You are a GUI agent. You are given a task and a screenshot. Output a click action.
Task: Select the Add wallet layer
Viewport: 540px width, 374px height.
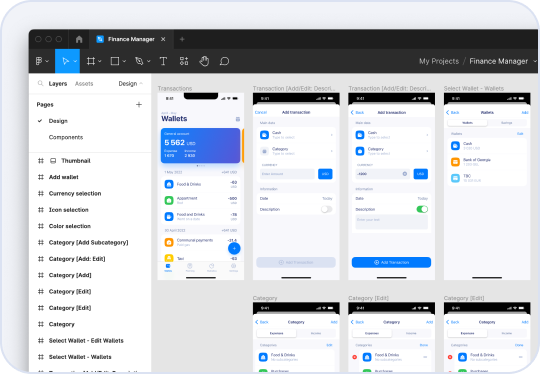tap(64, 177)
